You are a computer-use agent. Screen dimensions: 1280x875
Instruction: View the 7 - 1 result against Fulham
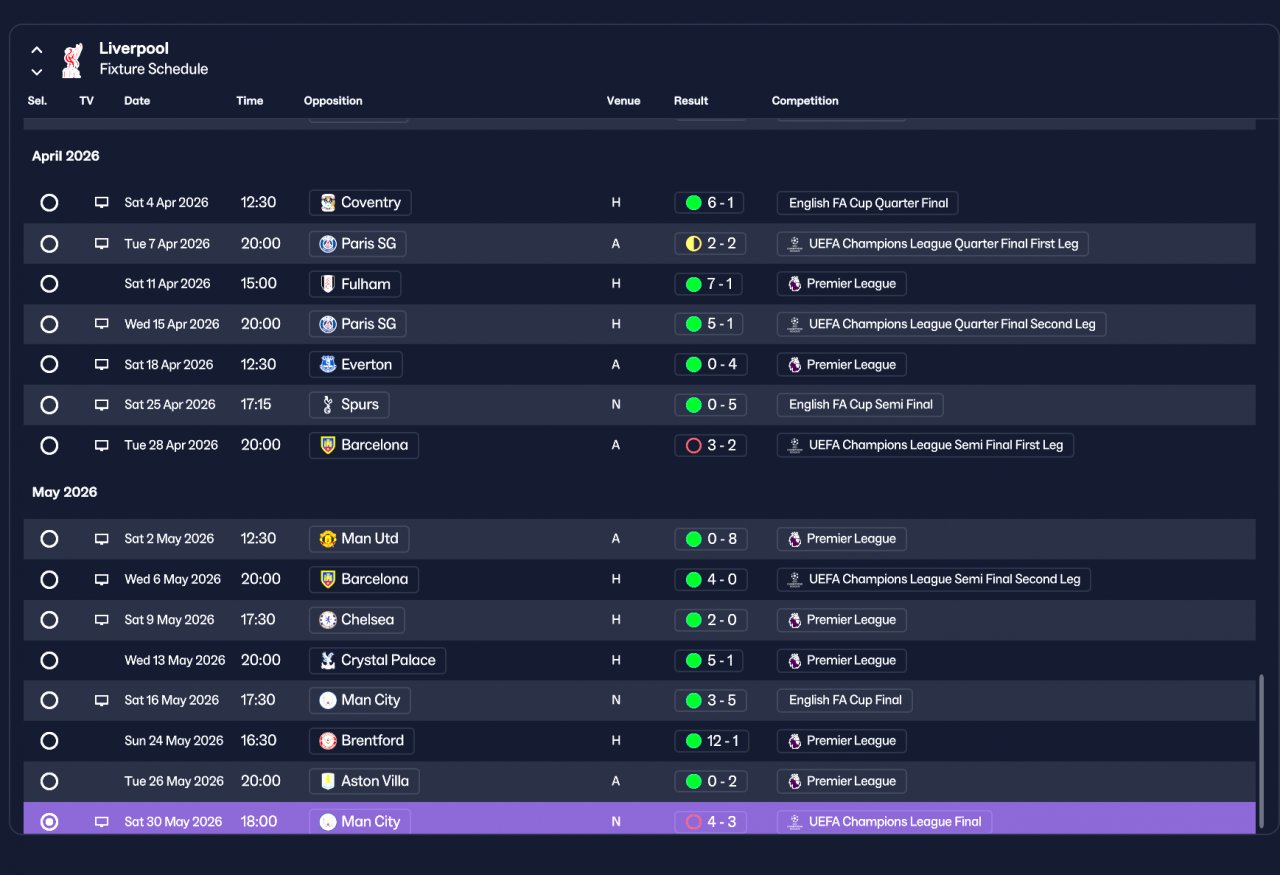tap(710, 284)
